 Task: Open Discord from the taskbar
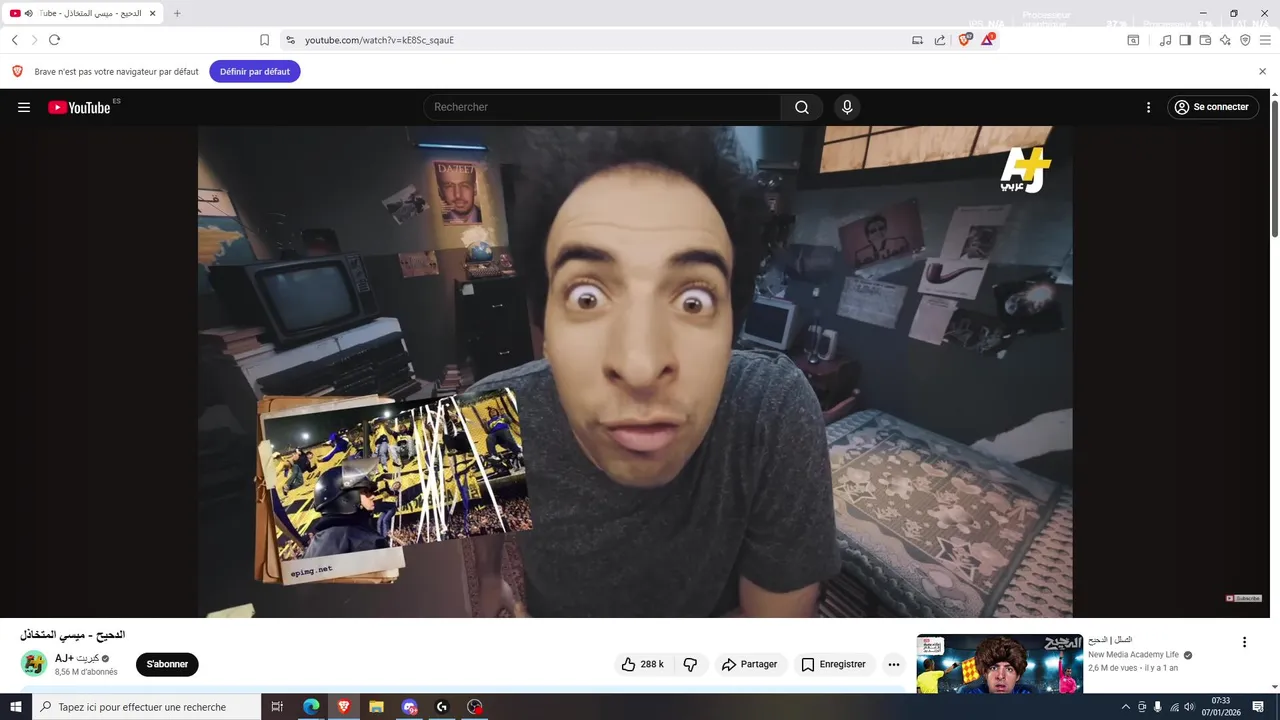409,707
